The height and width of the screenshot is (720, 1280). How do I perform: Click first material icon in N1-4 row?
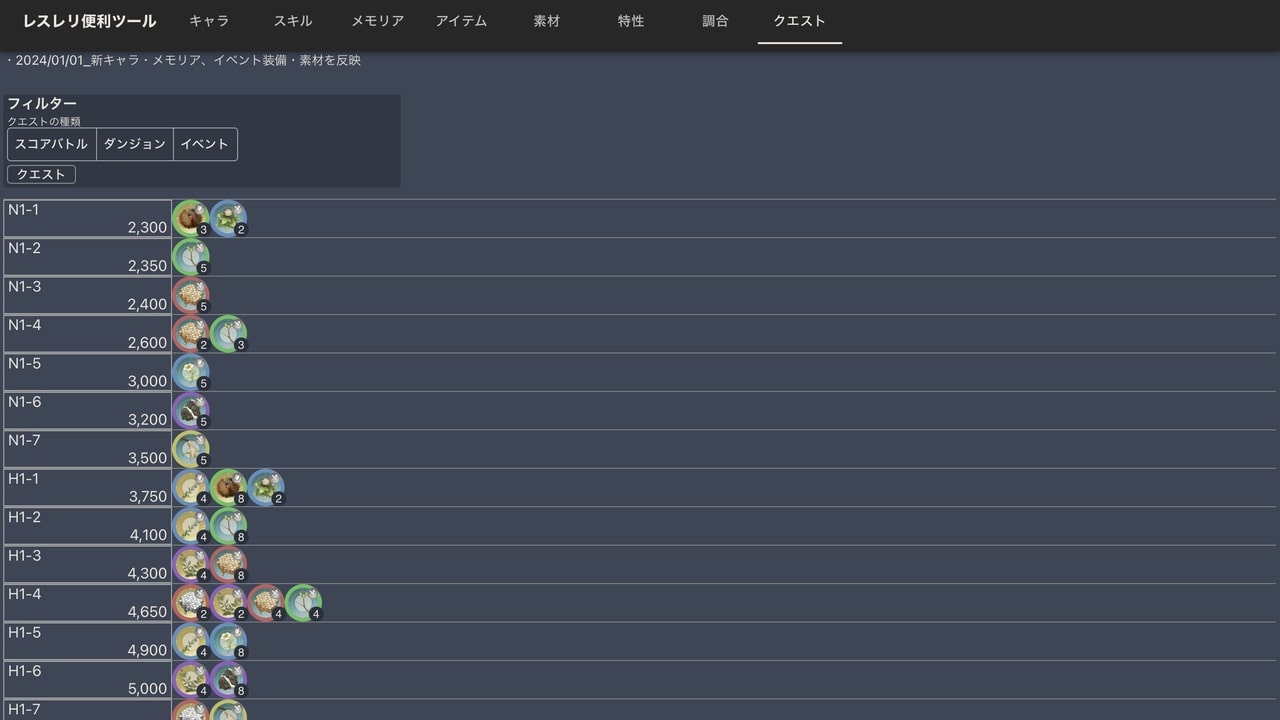(x=190, y=334)
